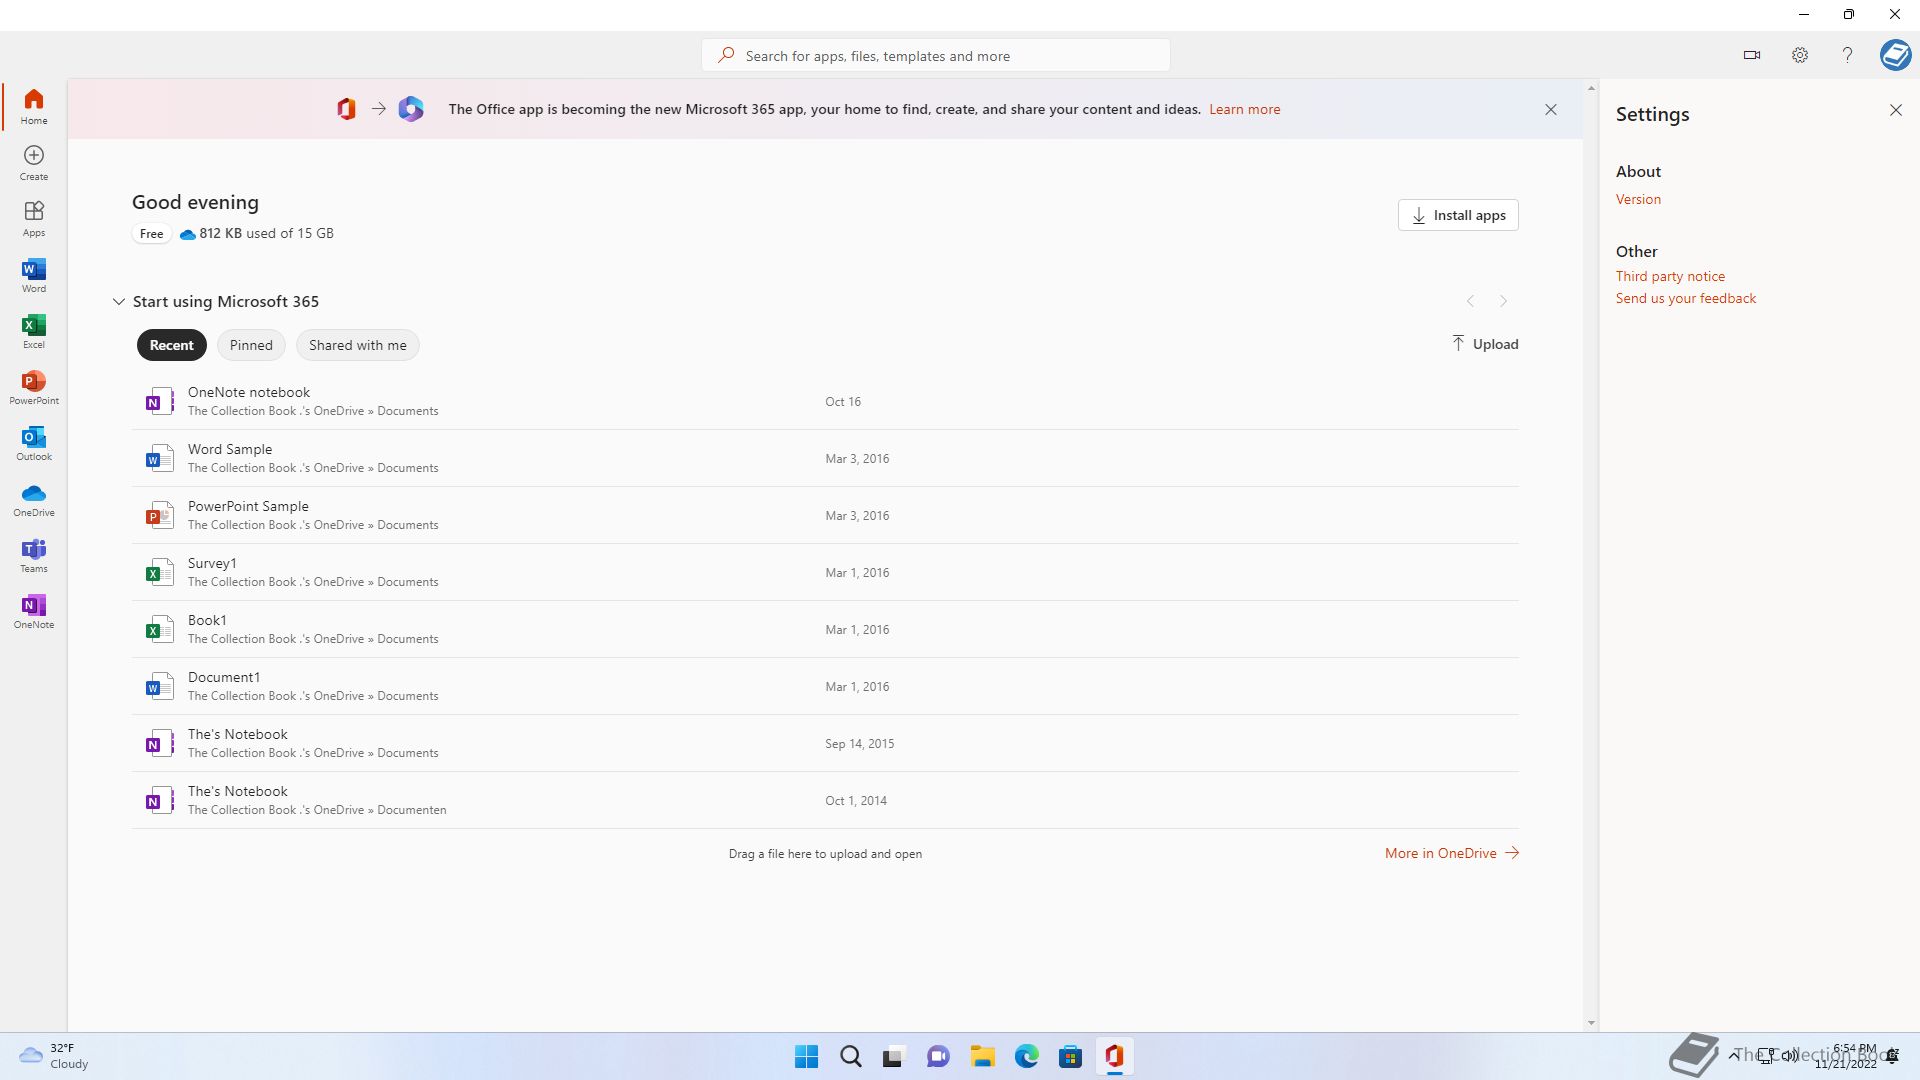Dismiss the Microsoft 365 banner

tap(1551, 109)
